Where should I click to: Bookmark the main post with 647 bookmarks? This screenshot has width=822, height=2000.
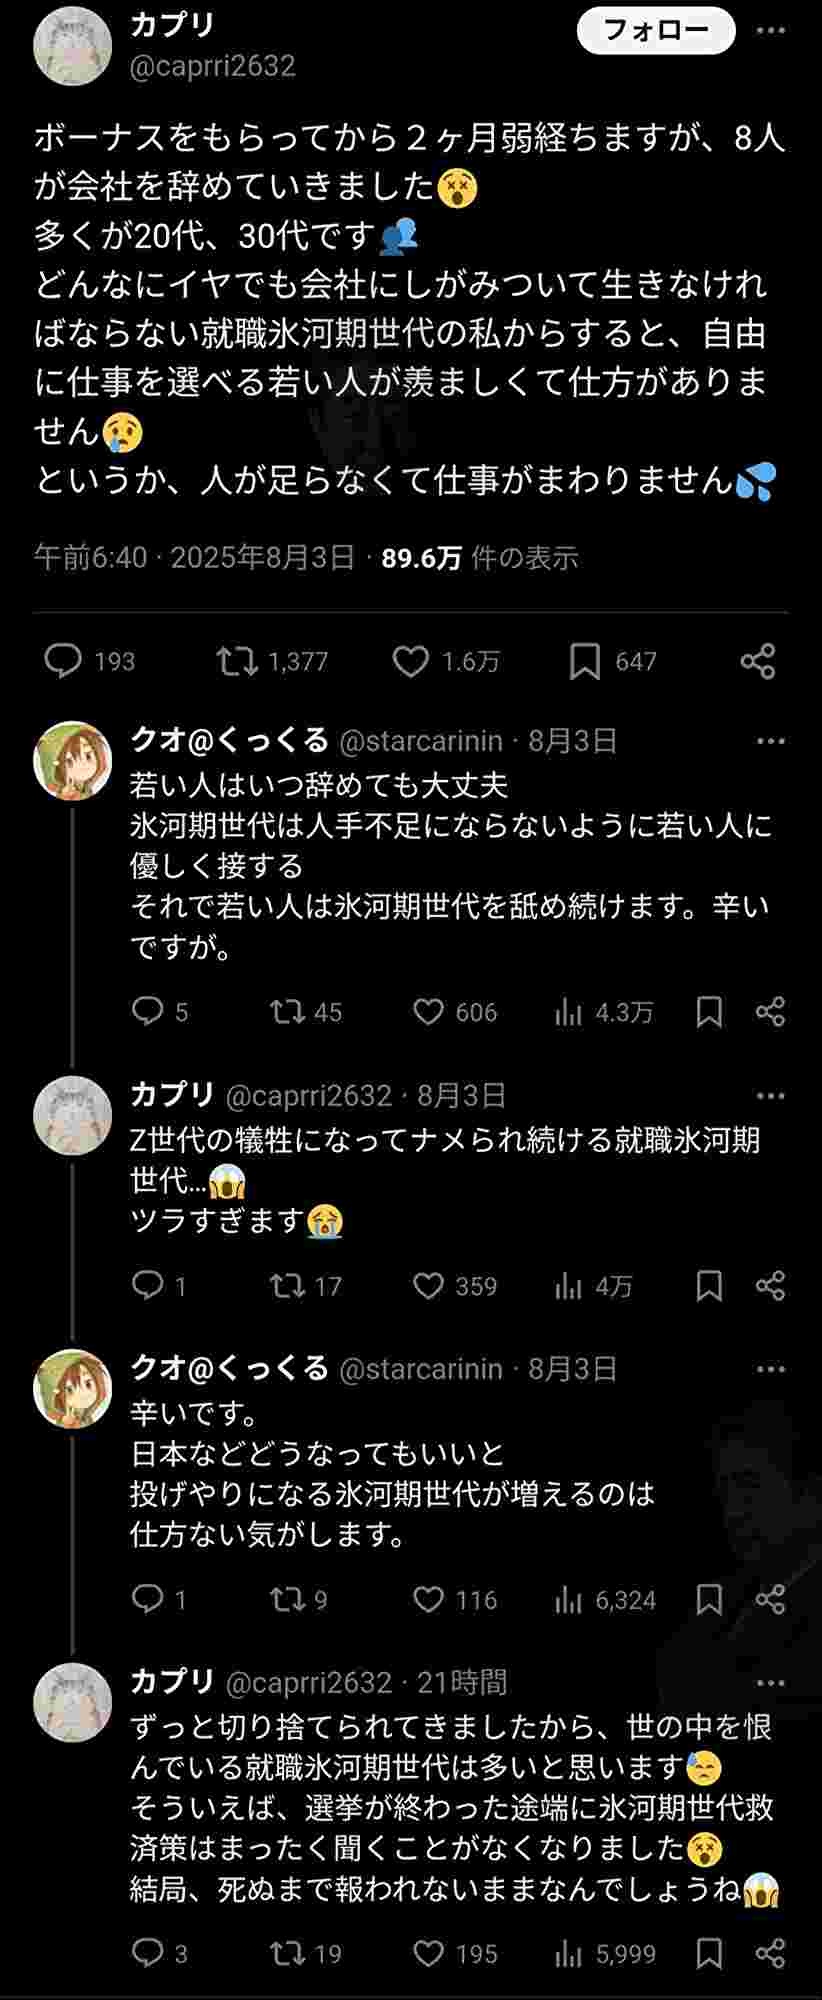[585, 661]
